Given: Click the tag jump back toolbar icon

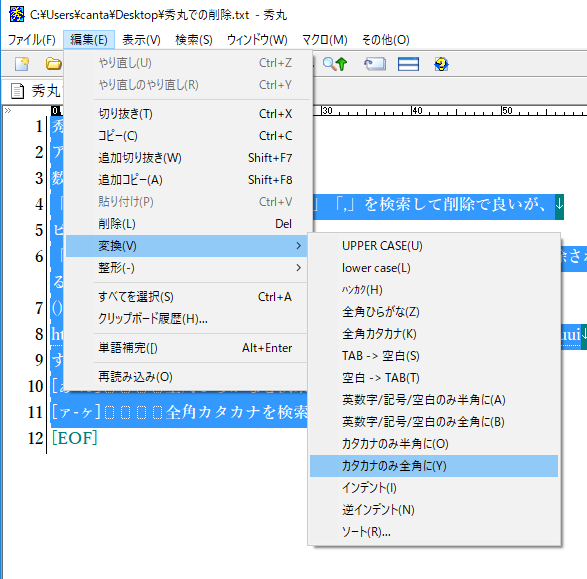Looking at the screenshot, I should [x=375, y=64].
